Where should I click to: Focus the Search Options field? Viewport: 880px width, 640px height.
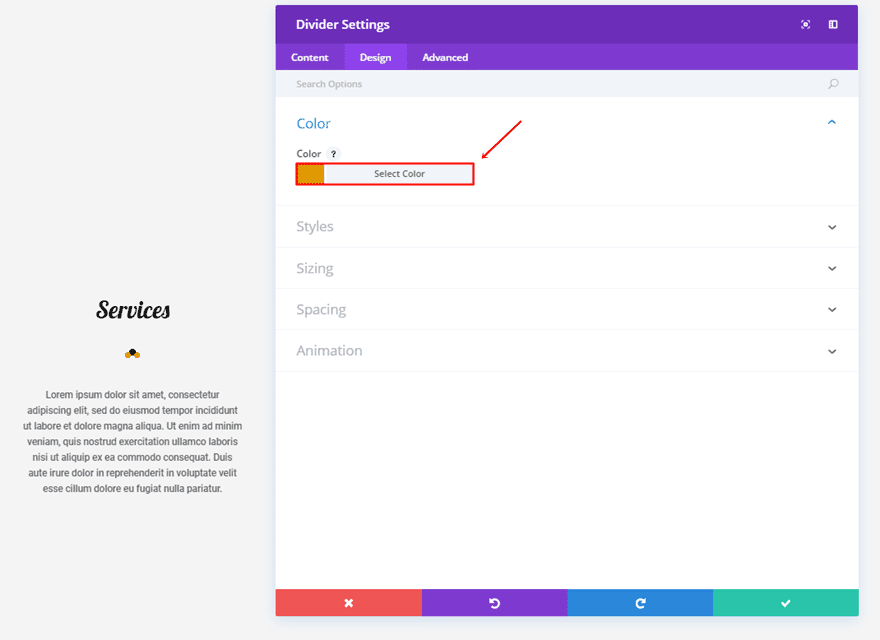[x=550, y=84]
